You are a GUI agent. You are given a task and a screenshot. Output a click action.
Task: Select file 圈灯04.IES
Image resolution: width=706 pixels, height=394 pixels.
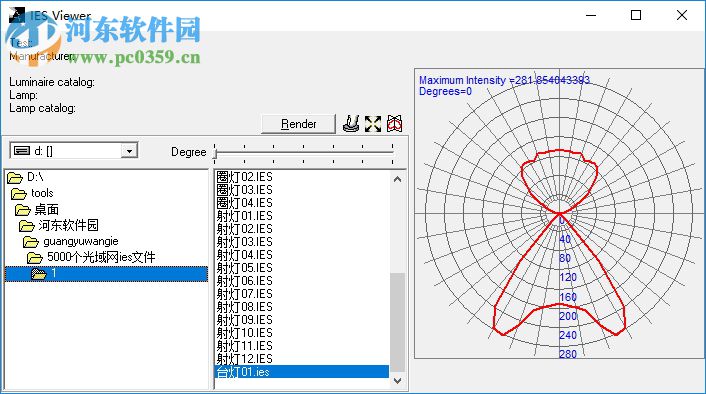244,203
